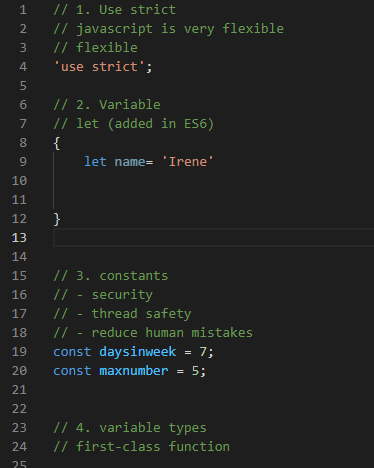The image size is (374, 468).
Task: Click the highlighted empty line 13
Action: 213,238
